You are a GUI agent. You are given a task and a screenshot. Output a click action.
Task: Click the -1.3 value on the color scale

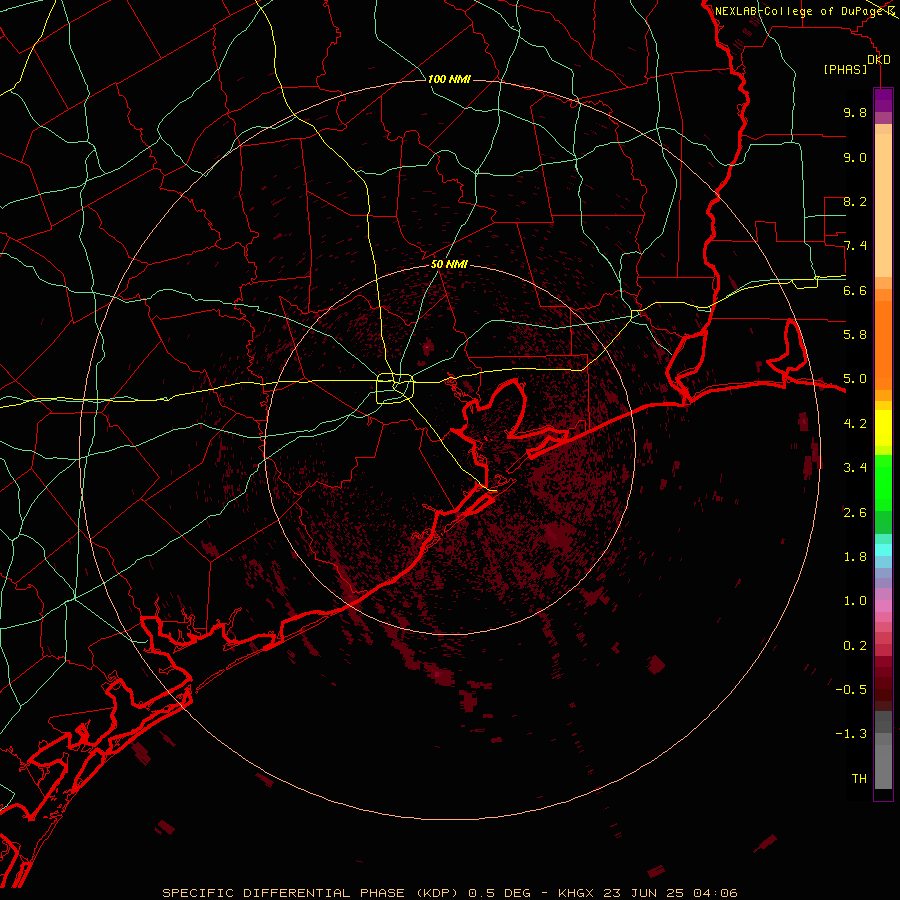[851, 734]
